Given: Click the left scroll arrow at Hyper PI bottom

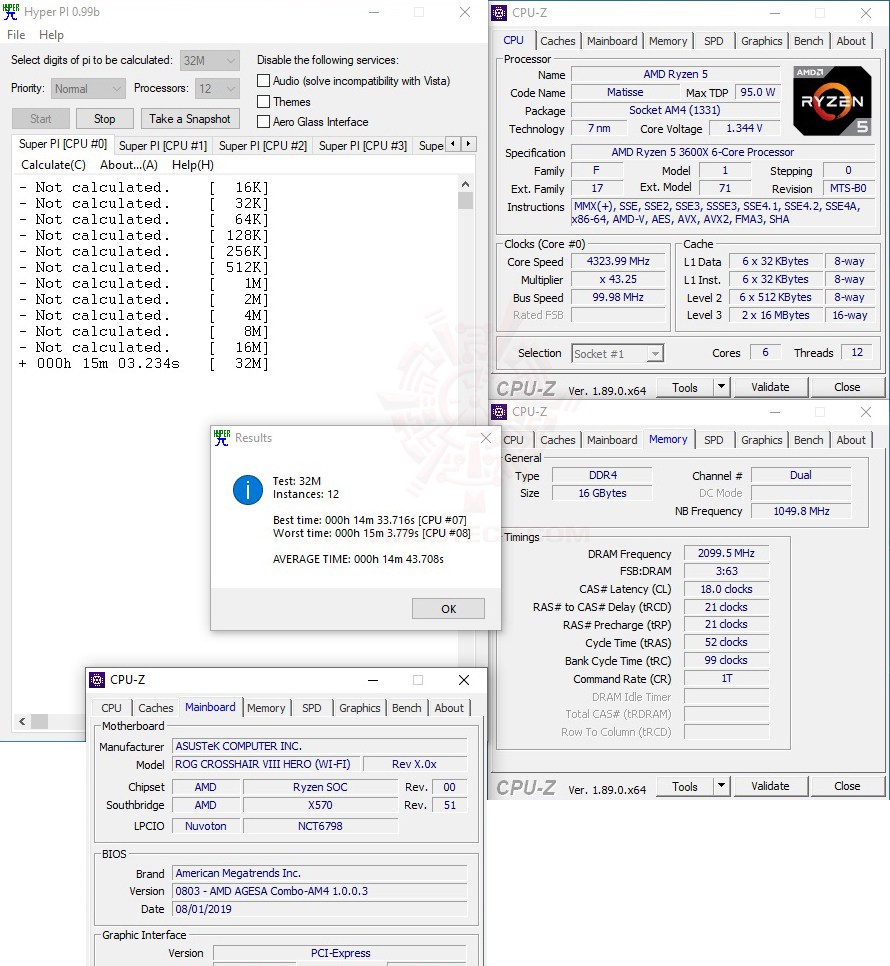Looking at the screenshot, I should (x=20, y=721).
